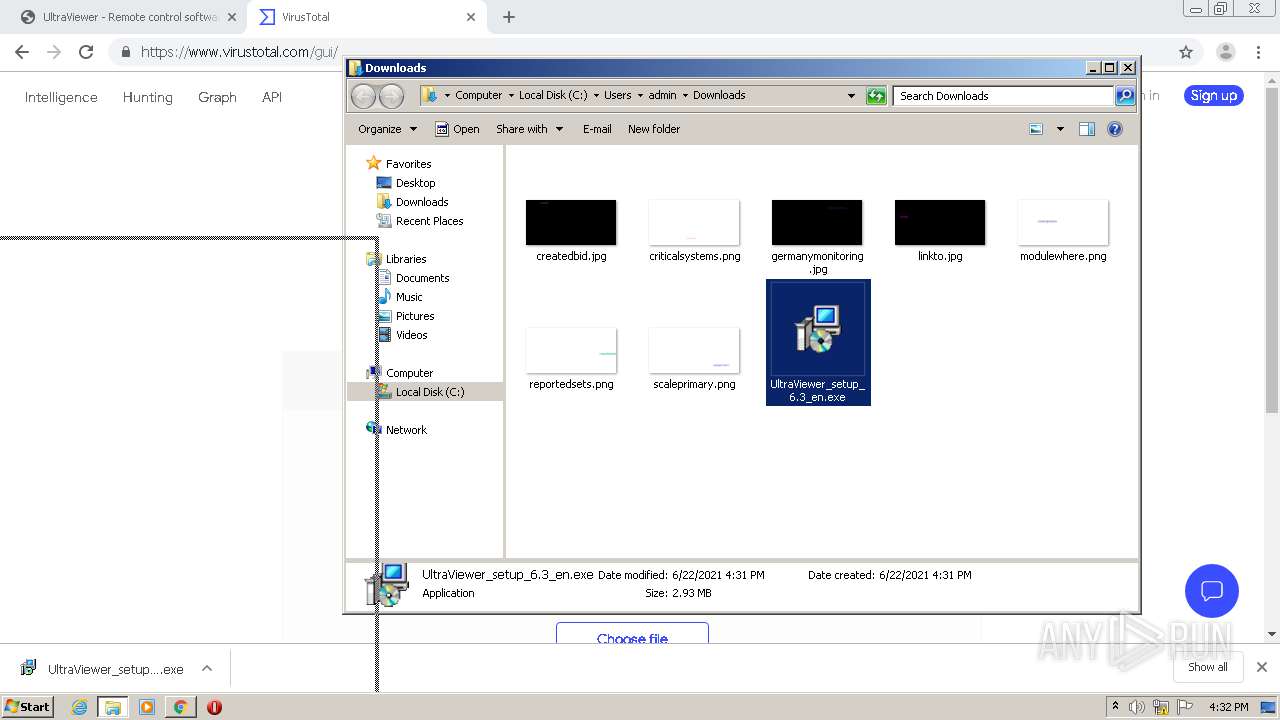Open Documents library
This screenshot has height=720, width=1280.
click(422, 278)
